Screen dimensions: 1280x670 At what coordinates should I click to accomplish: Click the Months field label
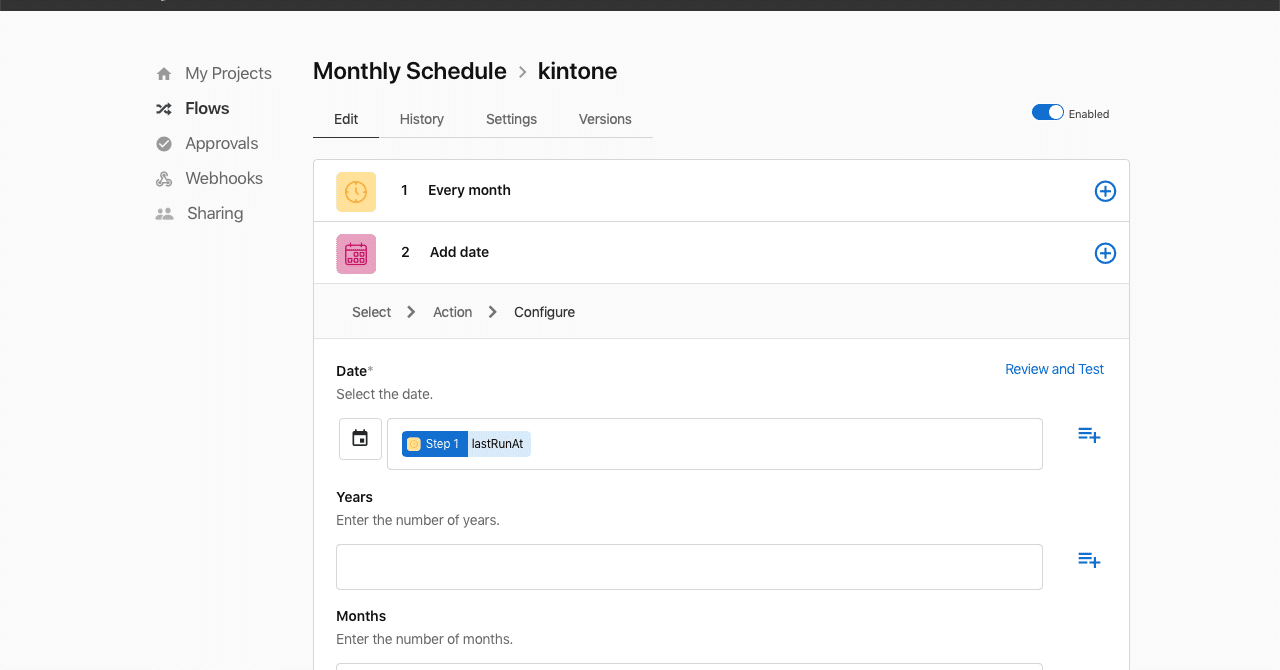click(361, 616)
